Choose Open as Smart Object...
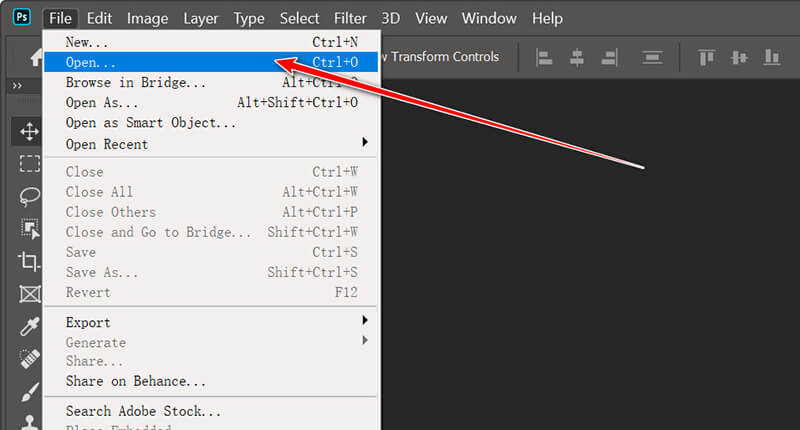This screenshot has width=800, height=430. (x=211, y=122)
